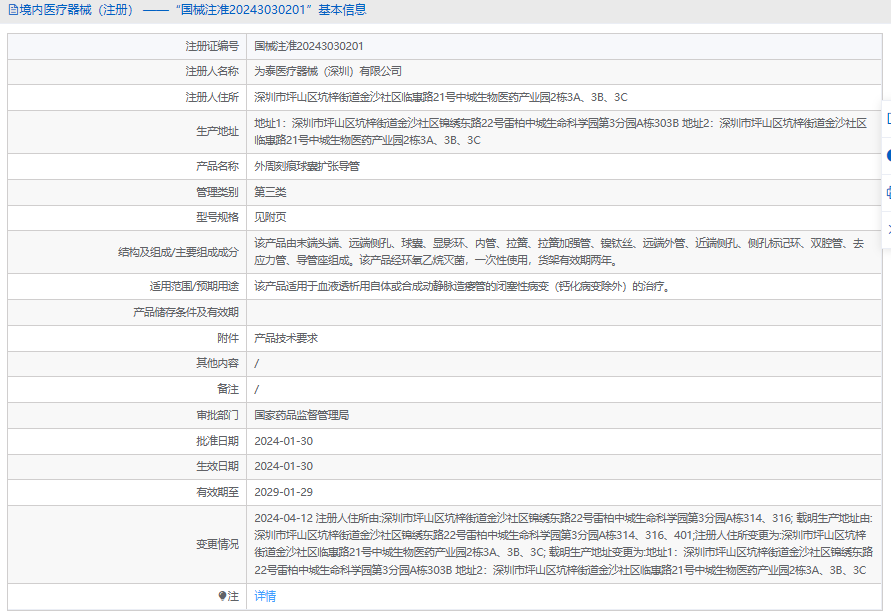Click the 批准日期 label

tap(218, 441)
